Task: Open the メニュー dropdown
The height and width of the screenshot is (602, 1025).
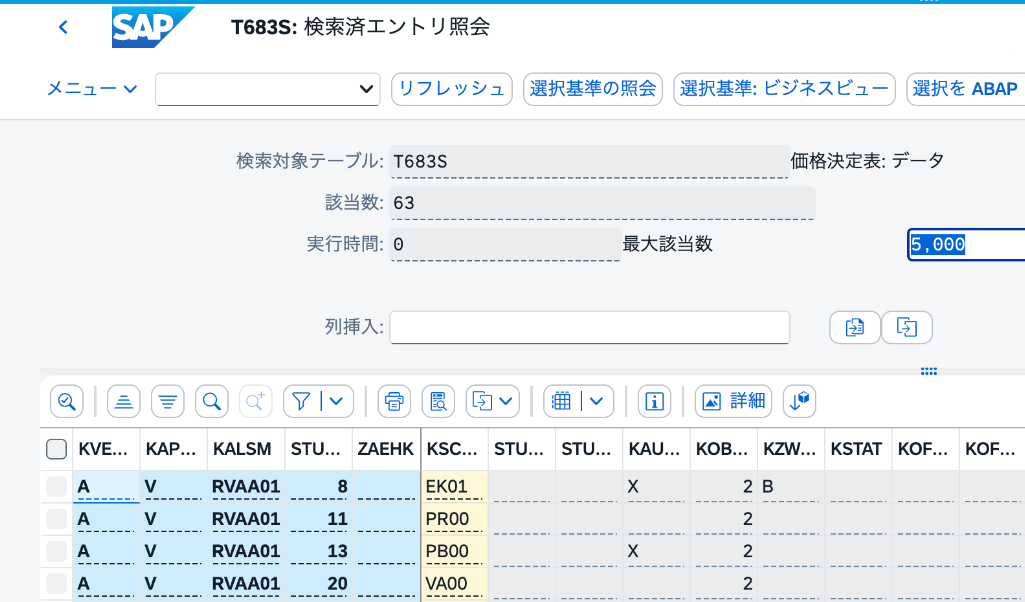Action: point(92,88)
